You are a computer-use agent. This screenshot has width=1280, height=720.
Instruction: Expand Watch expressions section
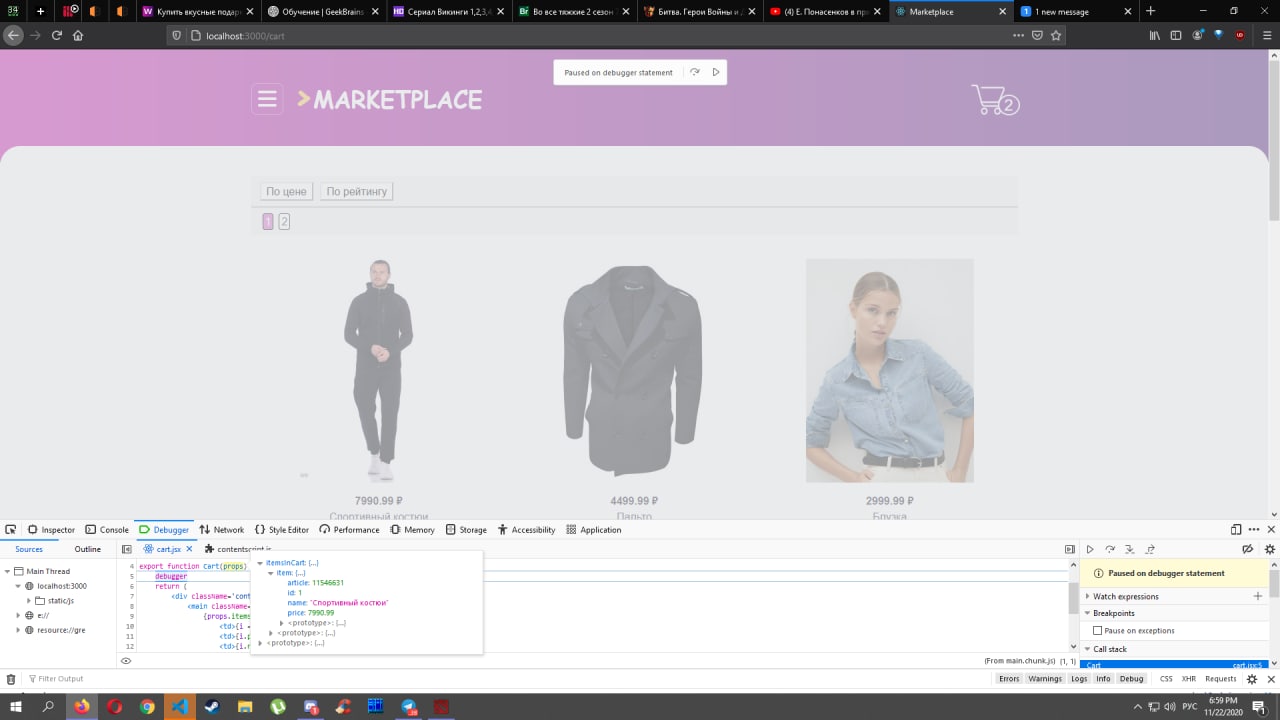click(x=1087, y=596)
